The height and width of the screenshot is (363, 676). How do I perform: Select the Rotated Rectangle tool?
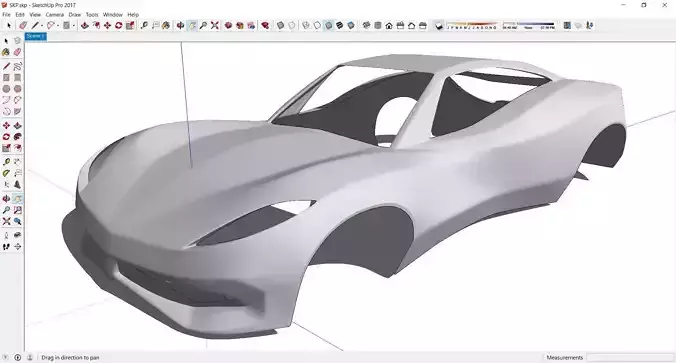click(17, 78)
